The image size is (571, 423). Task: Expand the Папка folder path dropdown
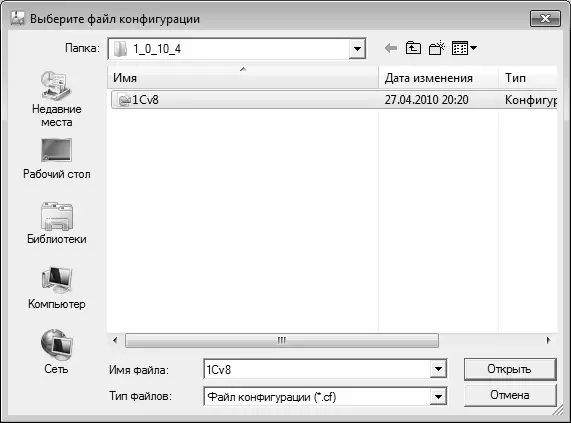pyautogui.click(x=357, y=49)
